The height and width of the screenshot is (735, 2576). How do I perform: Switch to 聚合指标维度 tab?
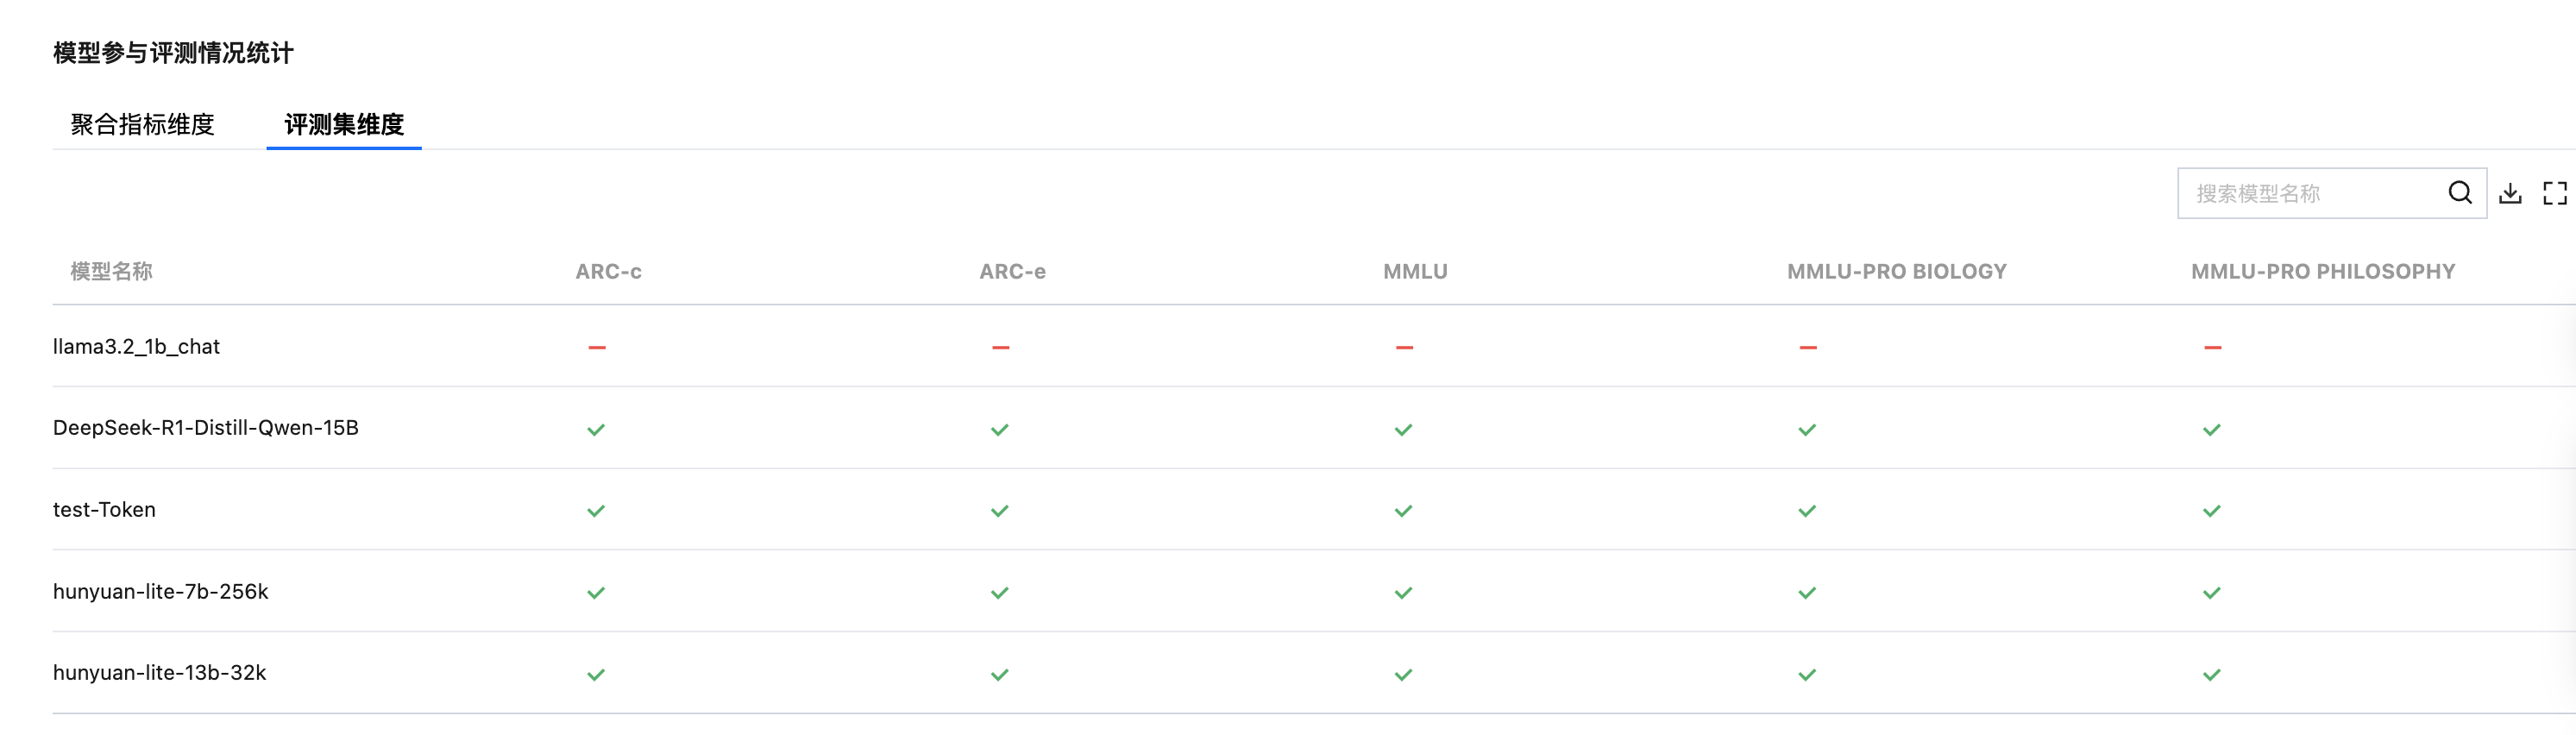[142, 124]
